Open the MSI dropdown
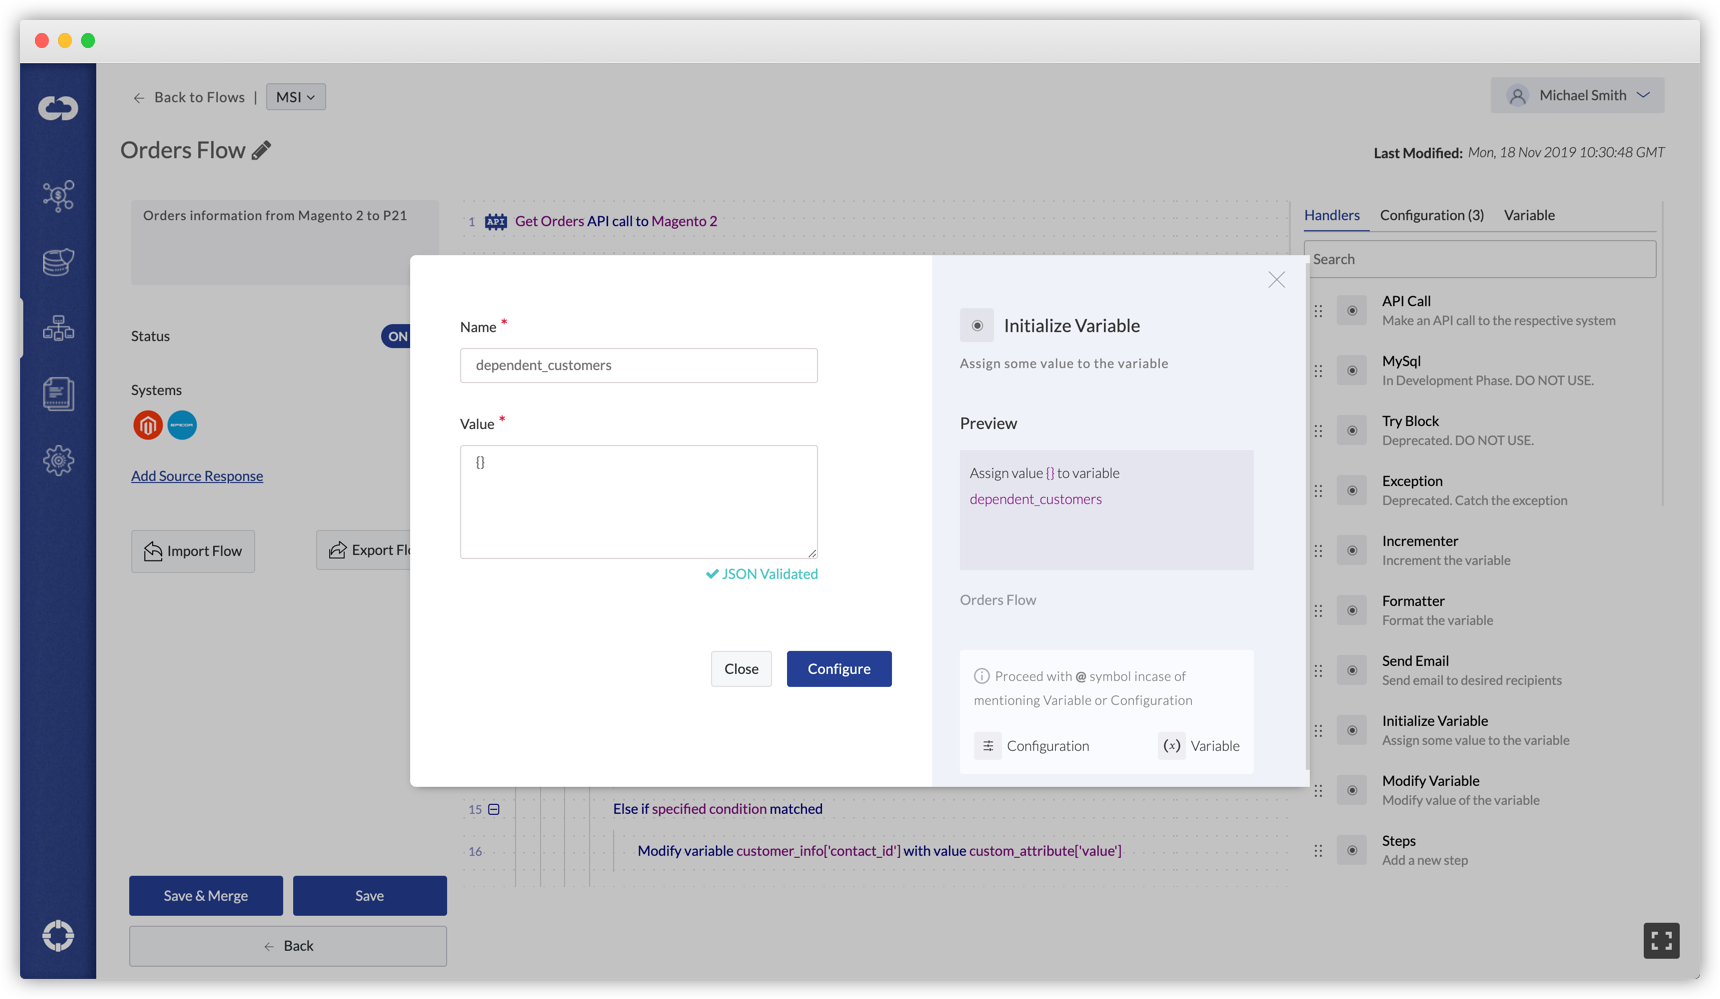The height and width of the screenshot is (999, 1720). click(x=296, y=97)
